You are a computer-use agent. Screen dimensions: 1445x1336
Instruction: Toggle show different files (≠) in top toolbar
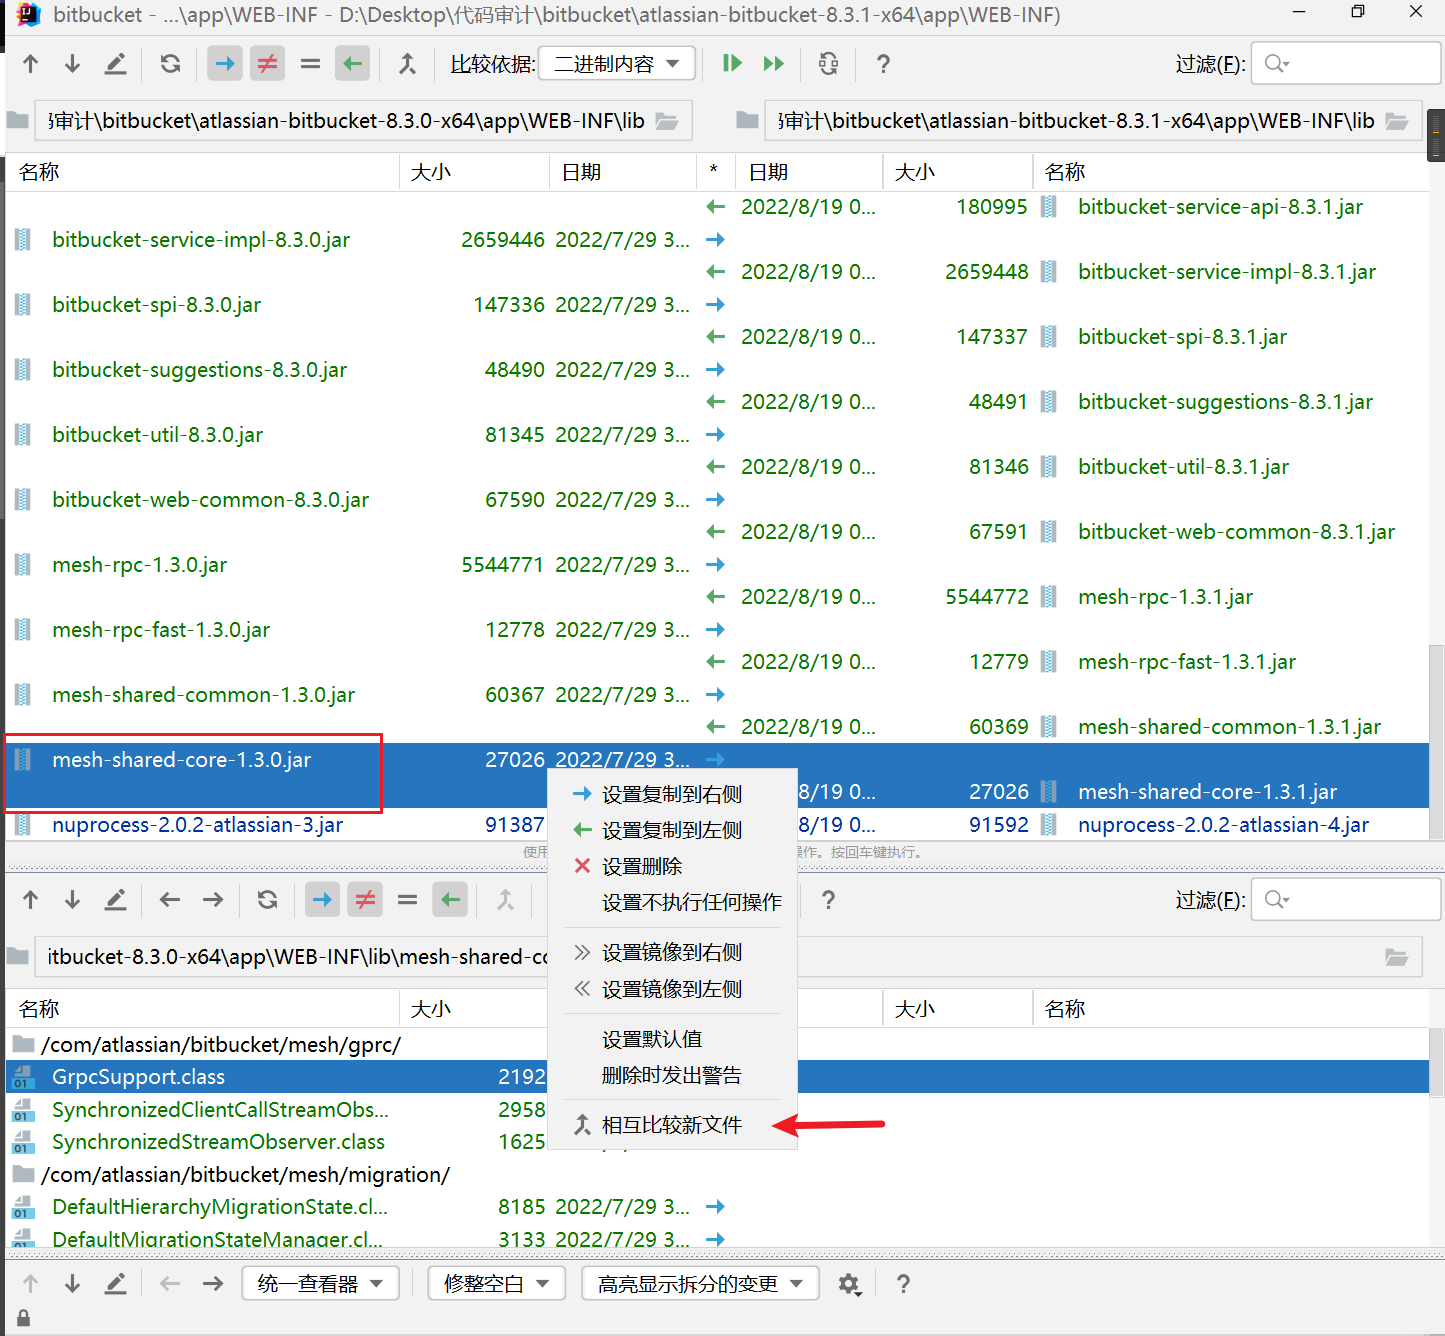click(x=267, y=64)
